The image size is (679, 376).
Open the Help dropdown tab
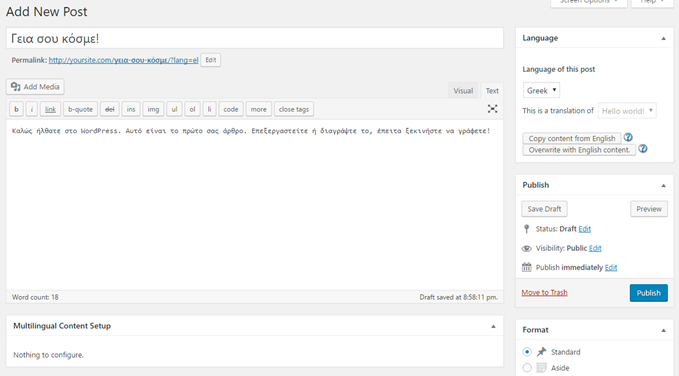pyautogui.click(x=652, y=3)
